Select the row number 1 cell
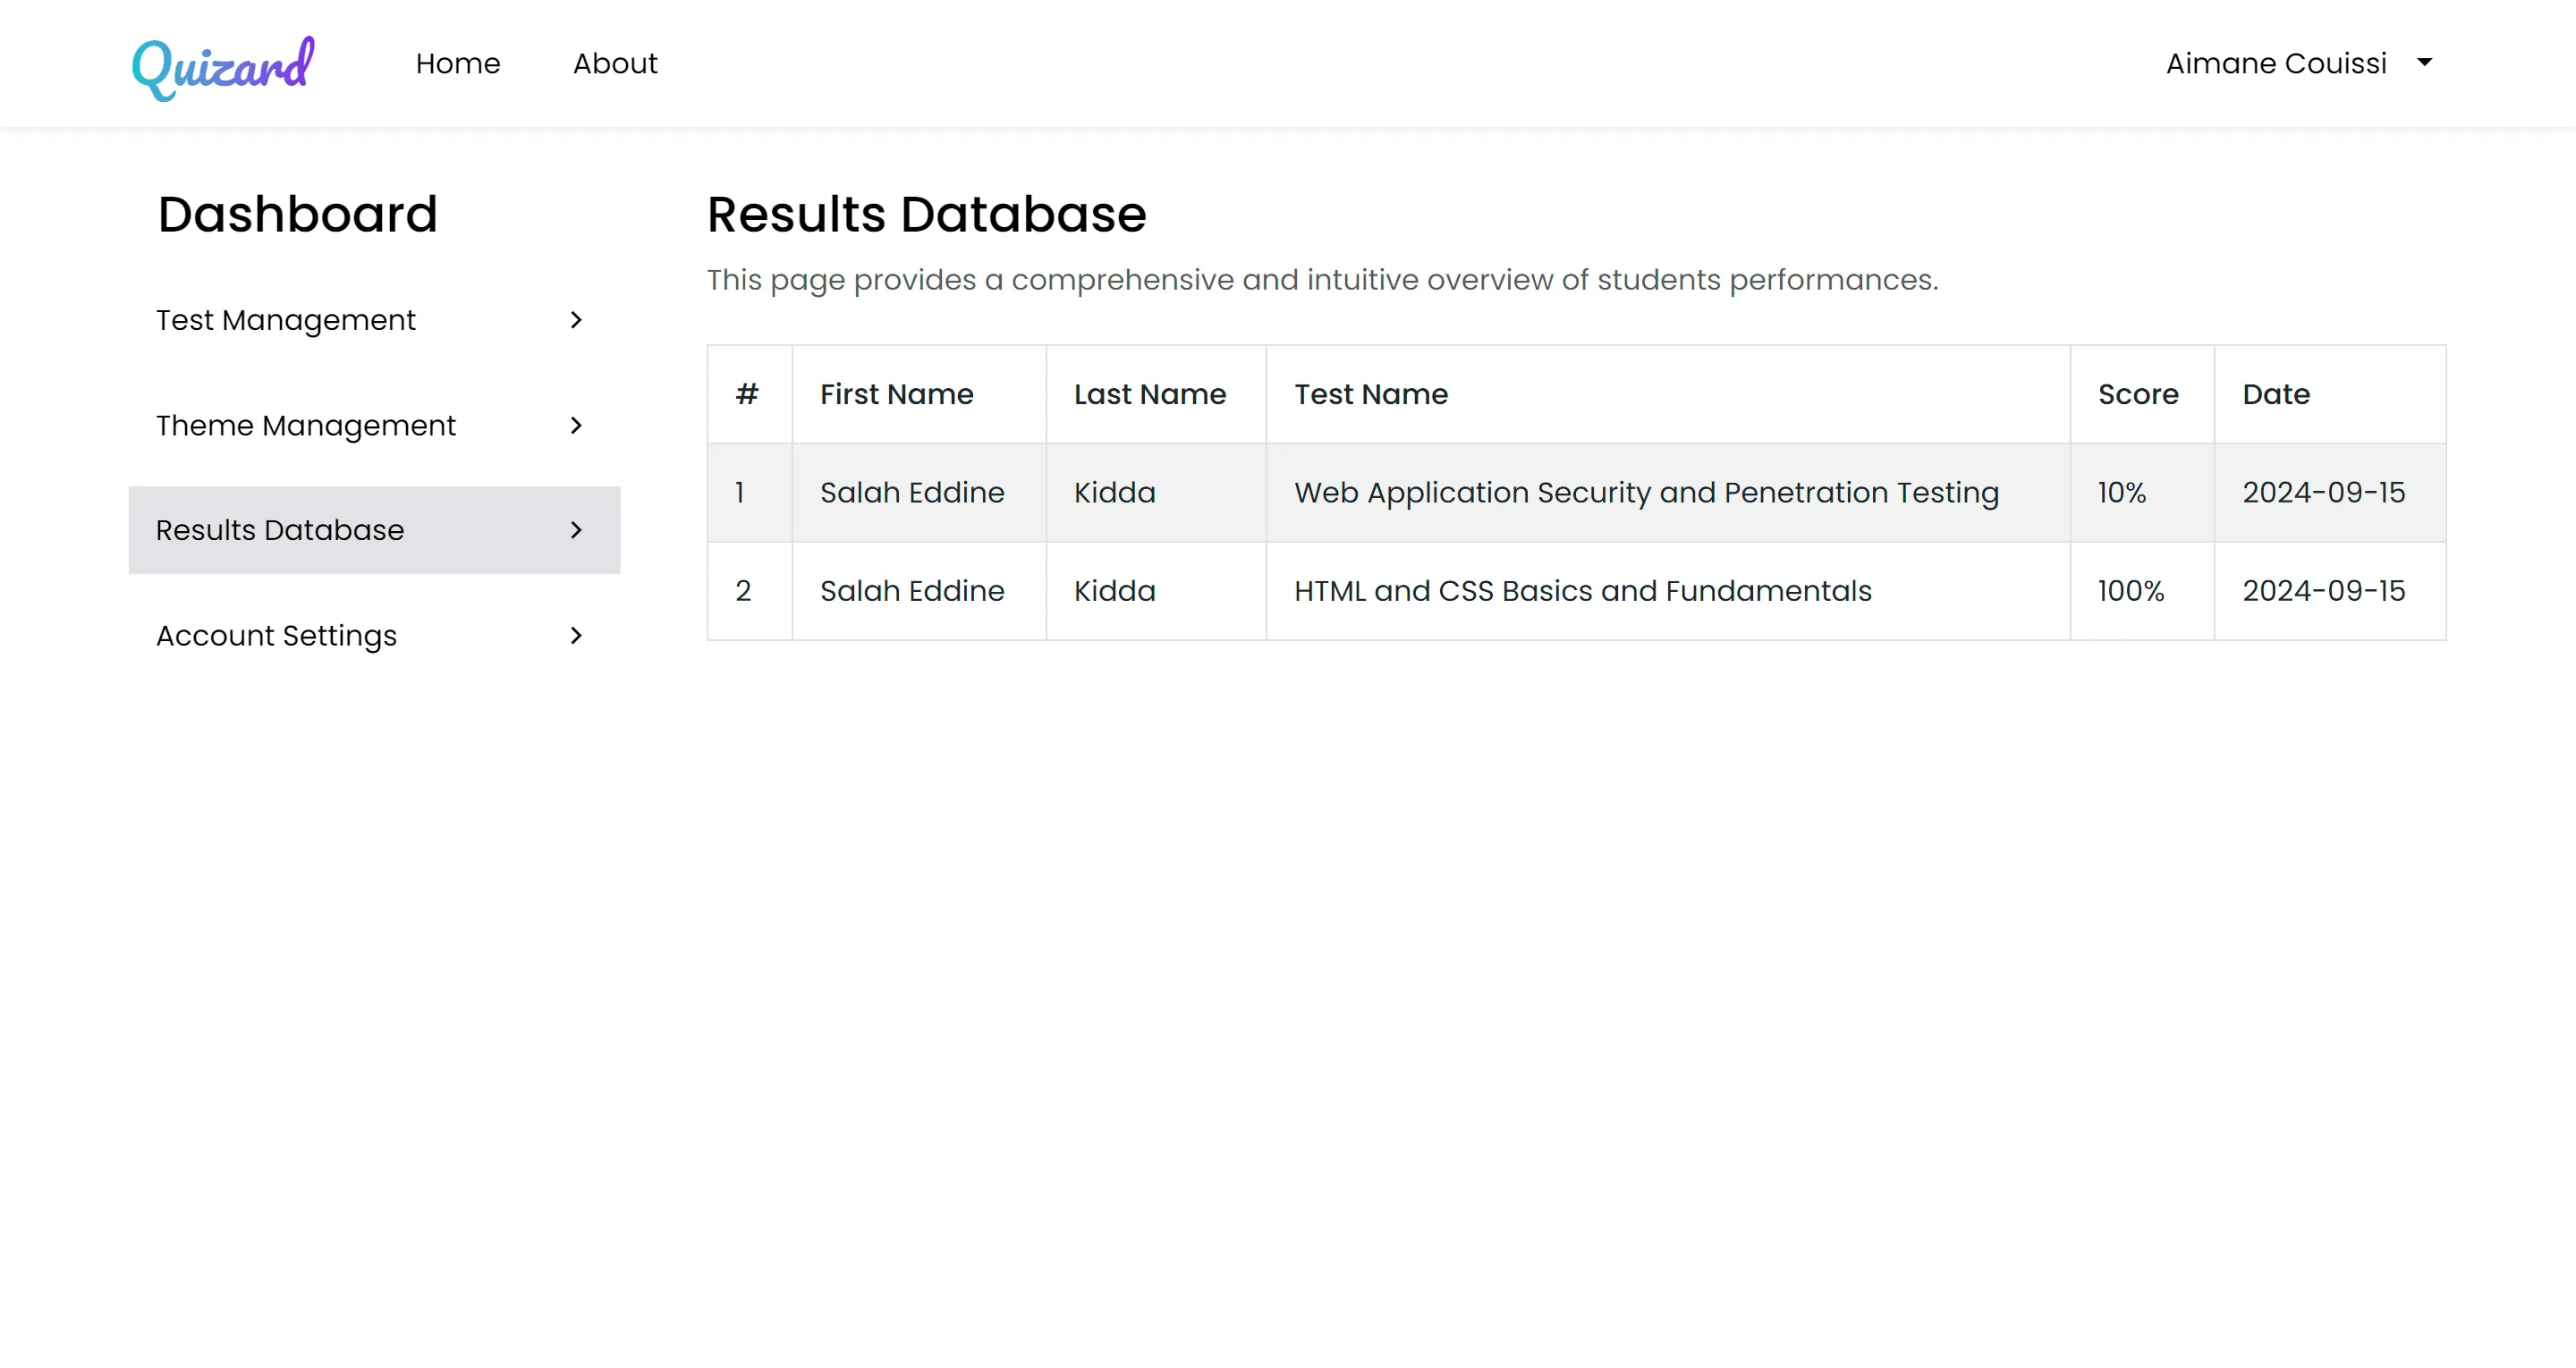This screenshot has width=2576, height=1368. 749,492
